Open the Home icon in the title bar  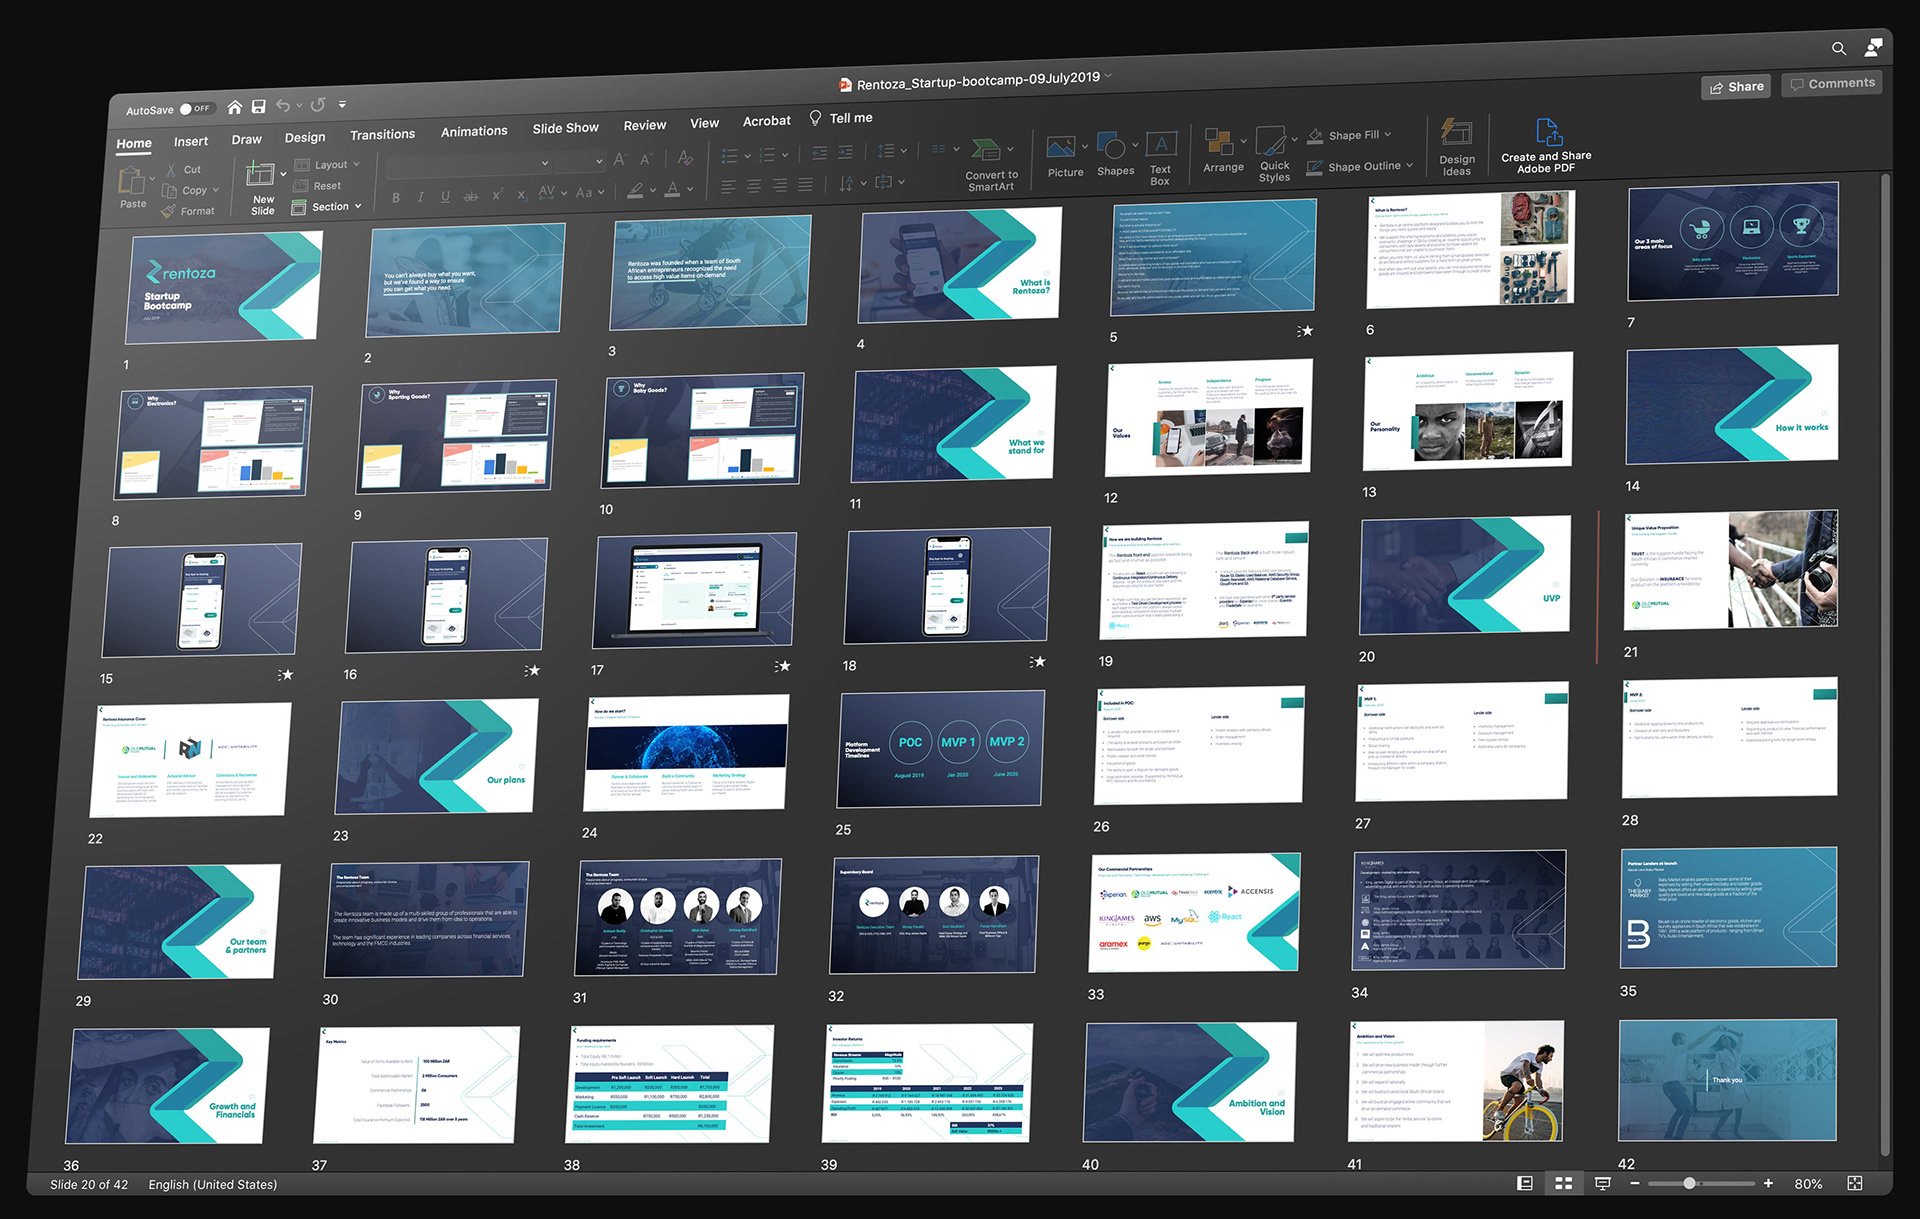[x=235, y=107]
